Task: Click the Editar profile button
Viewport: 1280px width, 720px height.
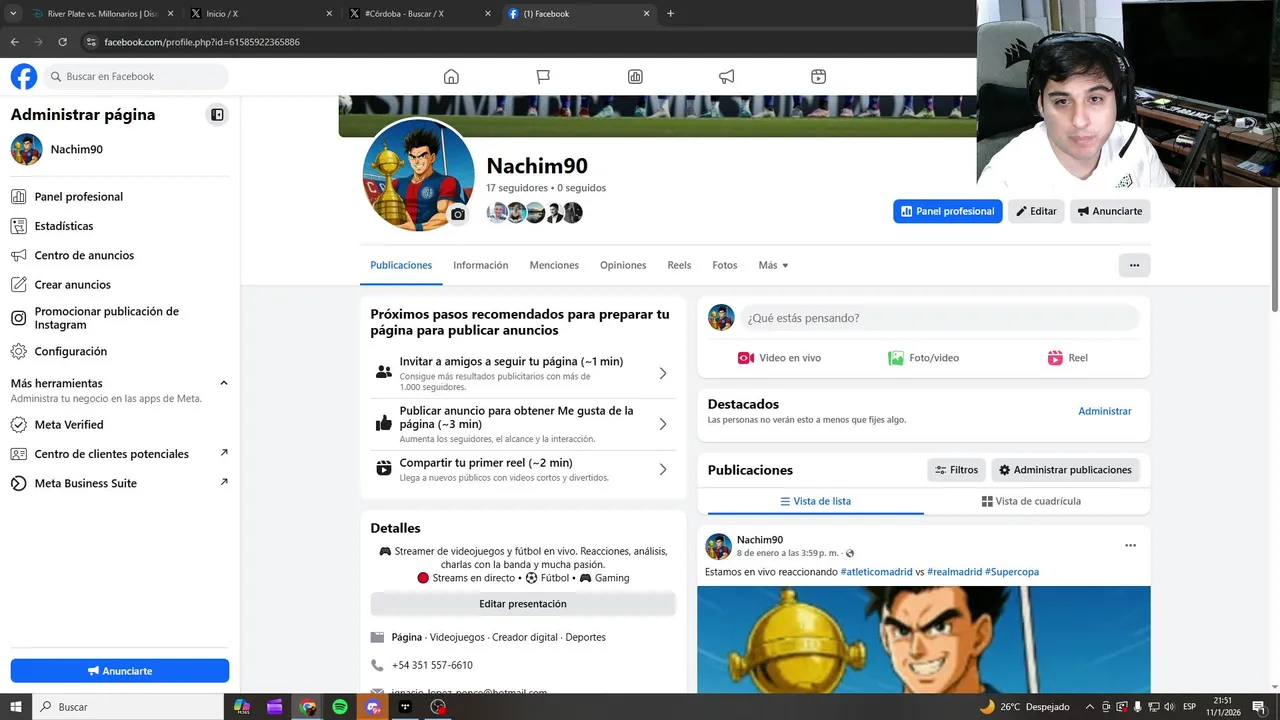Action: pos(1036,211)
